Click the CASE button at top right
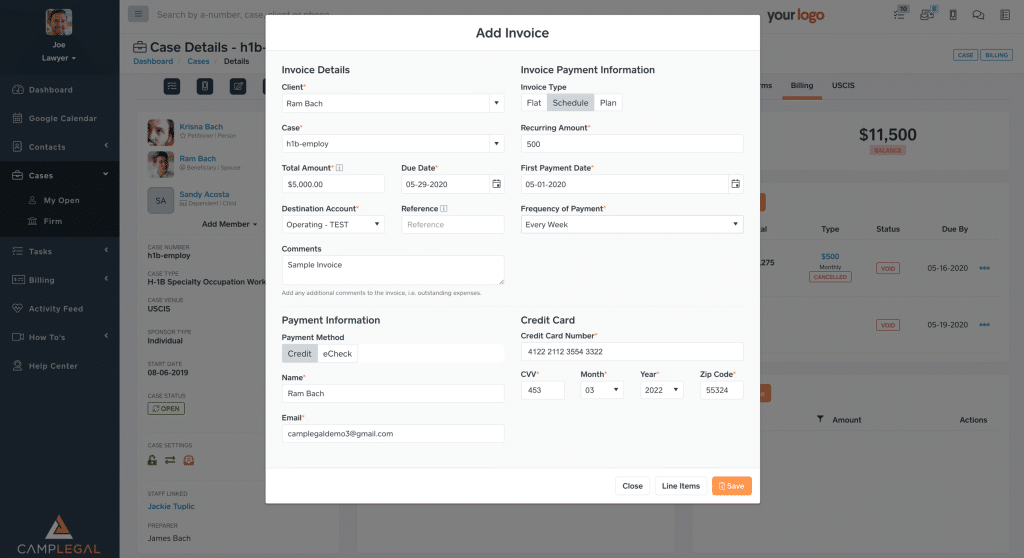The width and height of the screenshot is (1024, 558). (x=965, y=55)
